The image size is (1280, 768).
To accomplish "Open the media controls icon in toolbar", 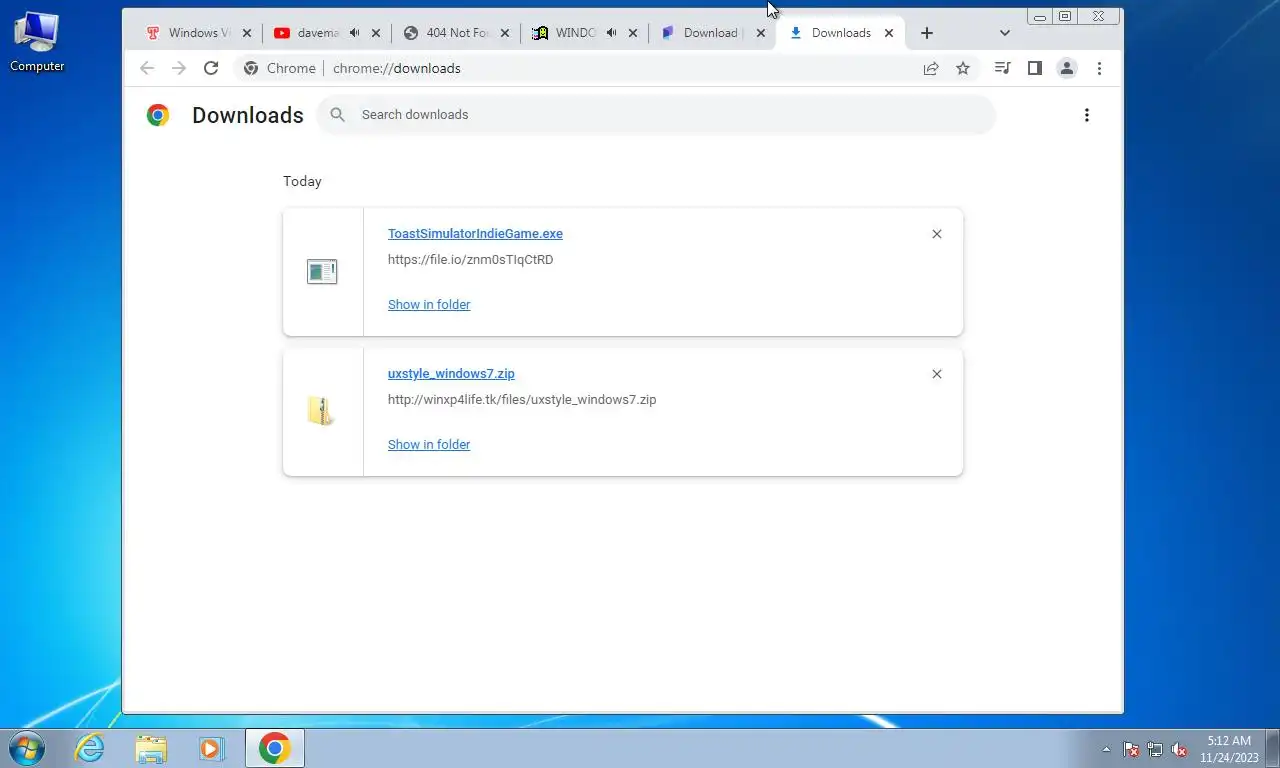I will click(x=1002, y=68).
